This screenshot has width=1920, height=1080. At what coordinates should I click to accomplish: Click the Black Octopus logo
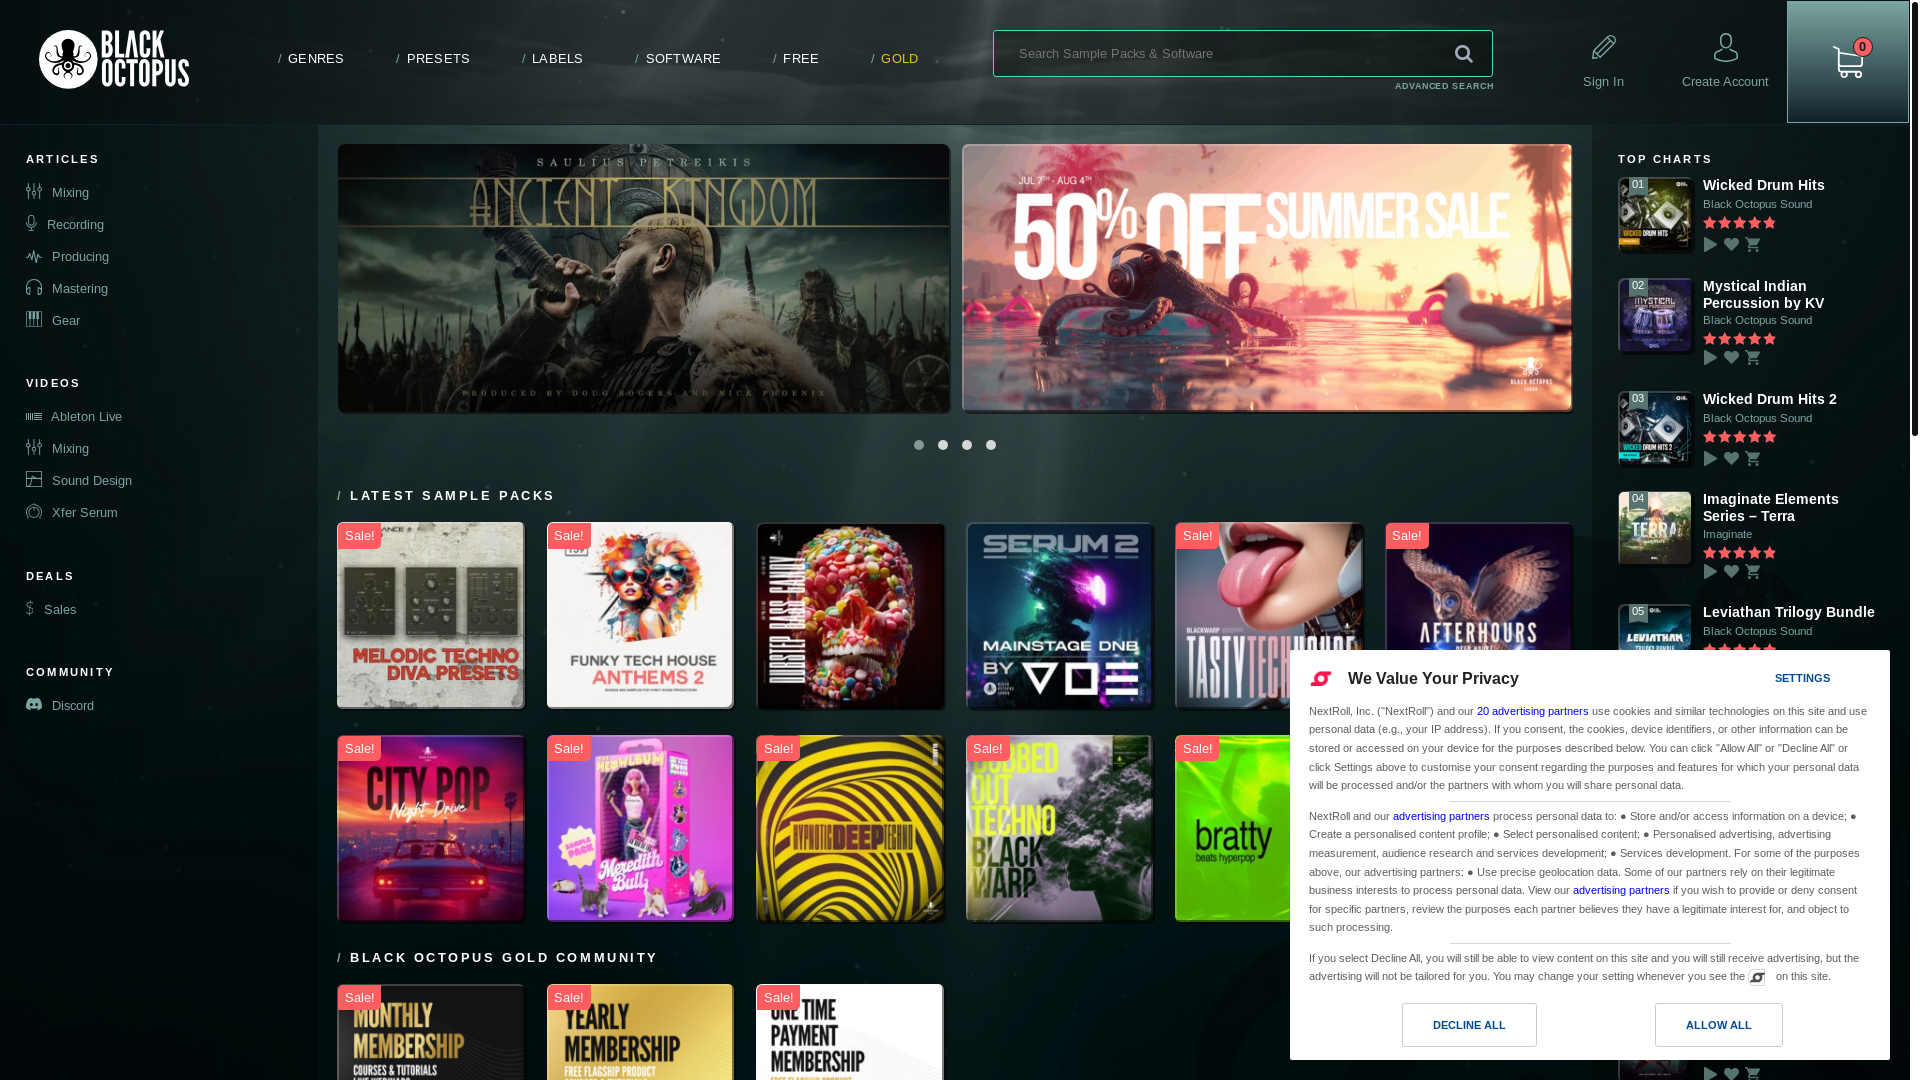[x=114, y=60]
